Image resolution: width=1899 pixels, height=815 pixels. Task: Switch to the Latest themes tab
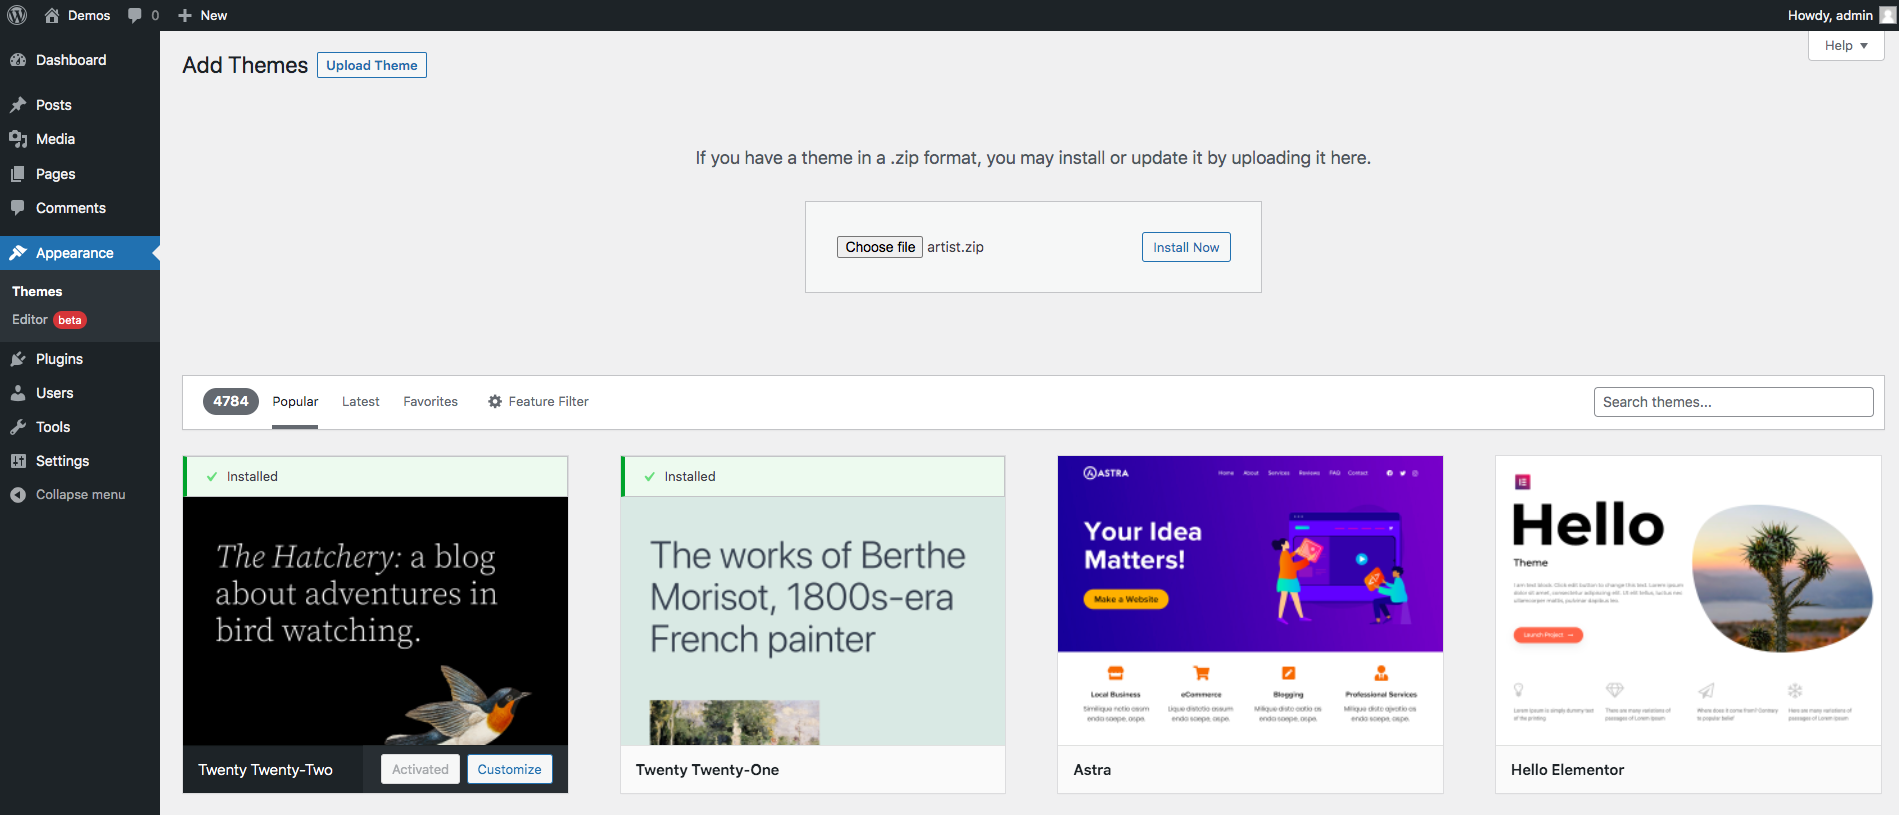360,401
